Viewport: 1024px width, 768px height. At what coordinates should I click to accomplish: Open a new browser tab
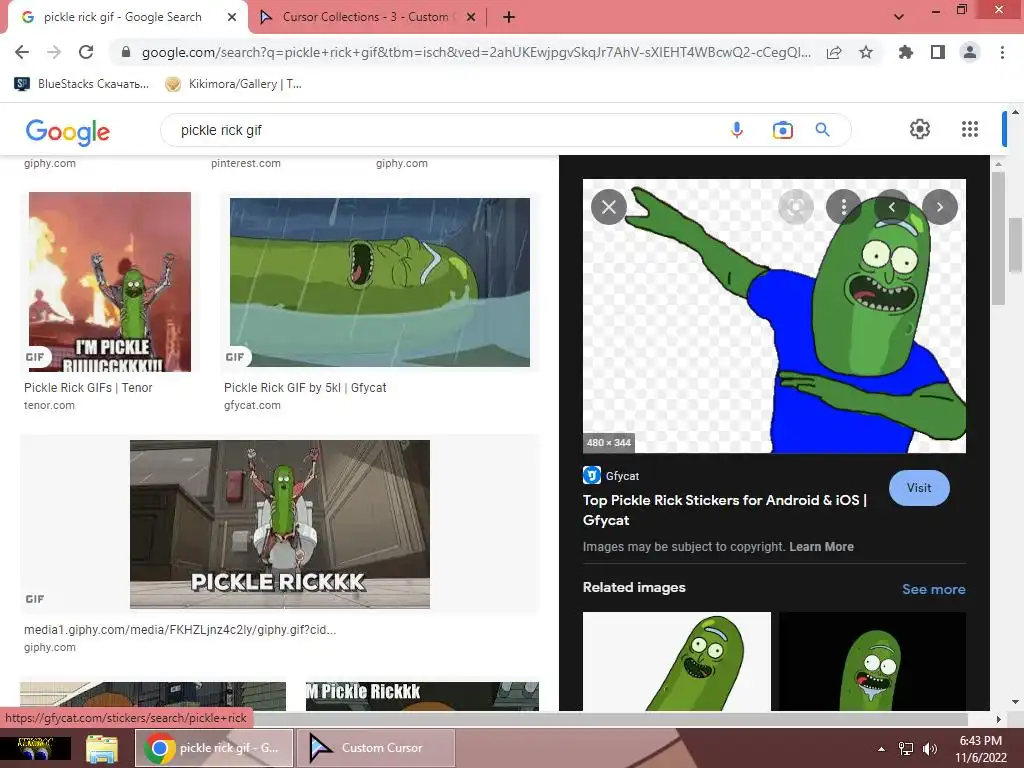(x=509, y=17)
